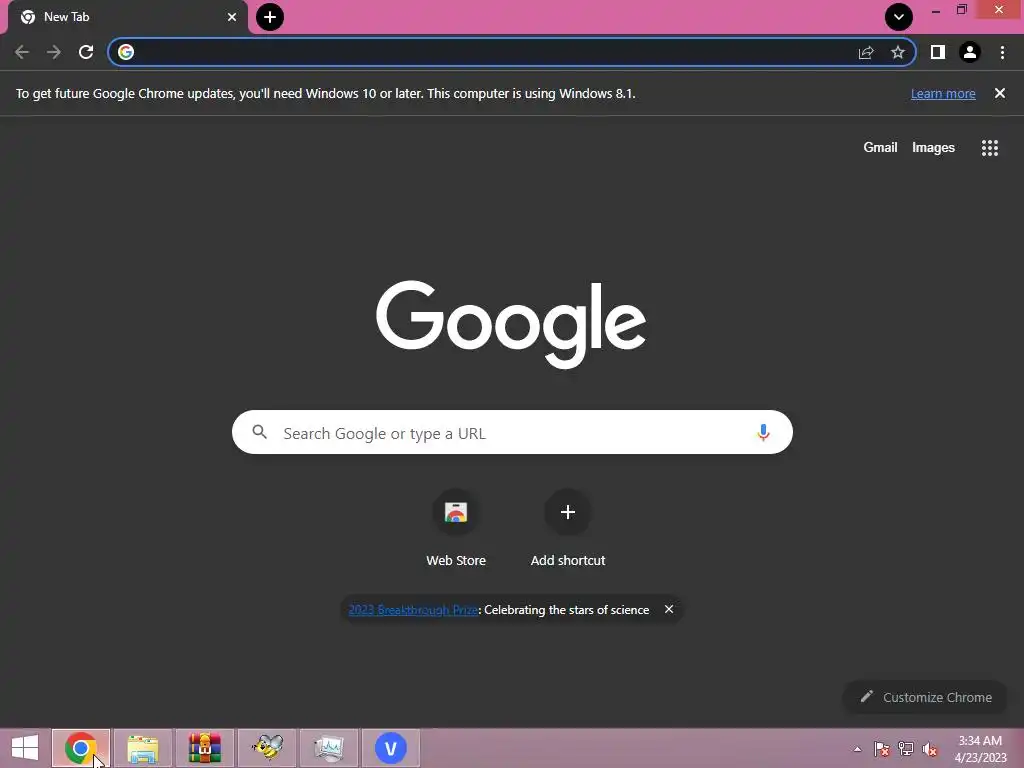Open the Chrome profile avatar menu

tap(970, 52)
